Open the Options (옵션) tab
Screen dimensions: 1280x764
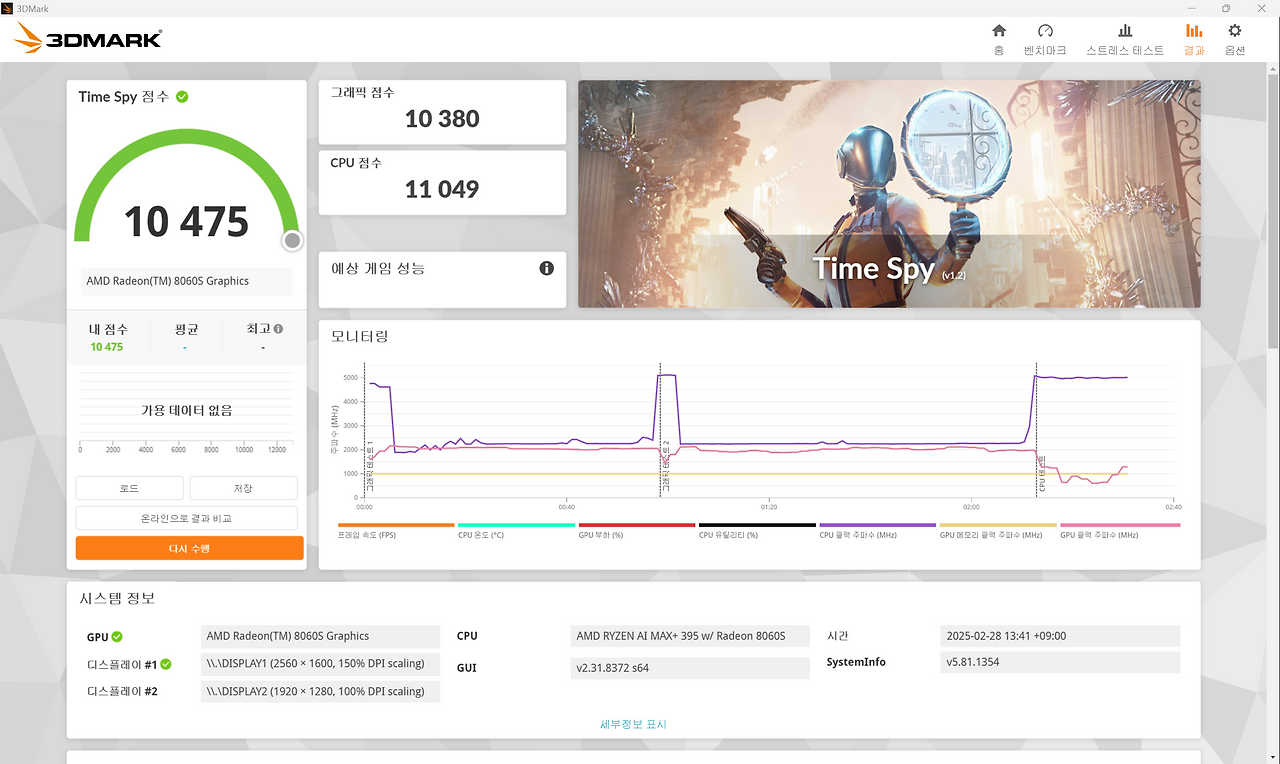[1235, 38]
